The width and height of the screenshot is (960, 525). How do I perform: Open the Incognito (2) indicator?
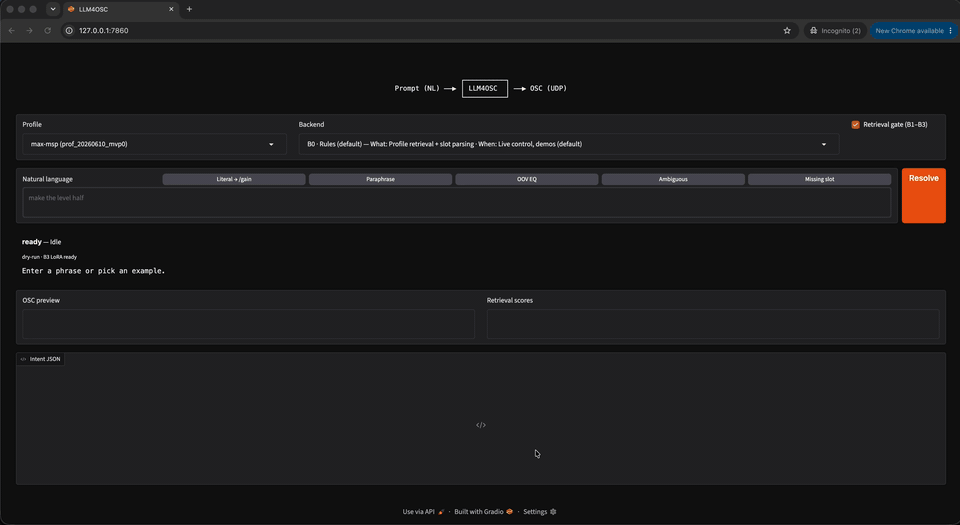point(835,31)
